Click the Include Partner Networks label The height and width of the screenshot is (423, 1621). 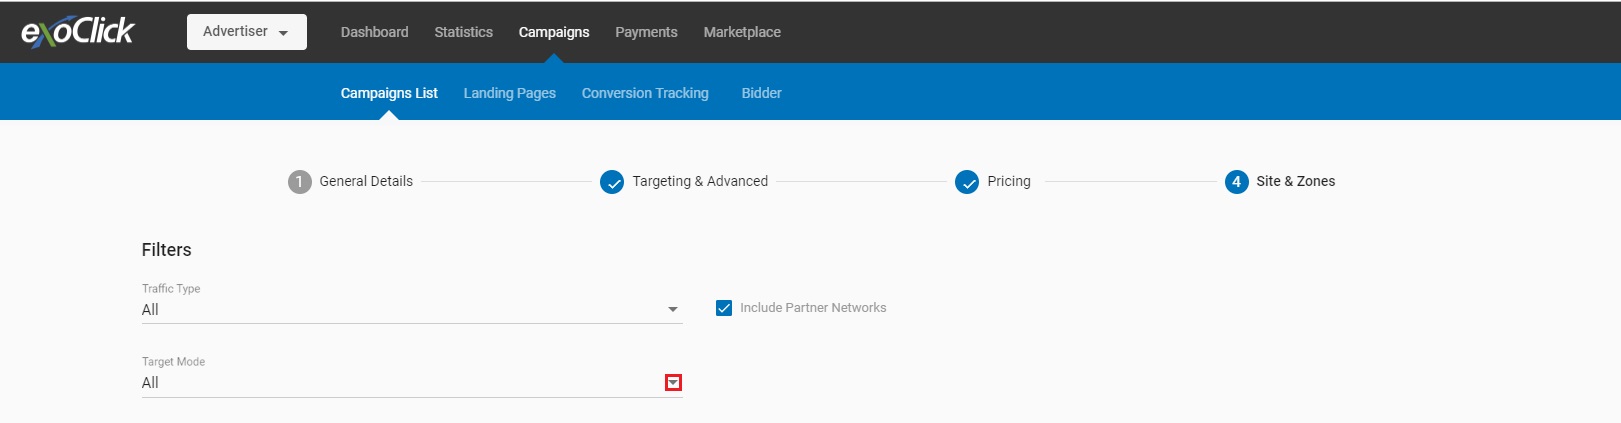813,308
